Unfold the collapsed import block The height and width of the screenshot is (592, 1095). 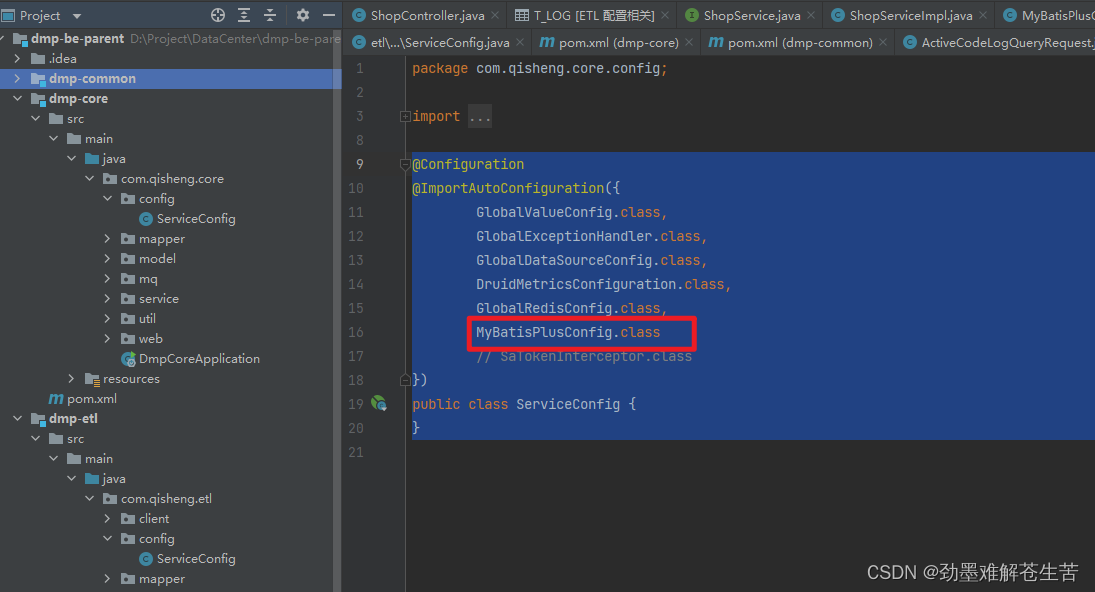(405, 117)
